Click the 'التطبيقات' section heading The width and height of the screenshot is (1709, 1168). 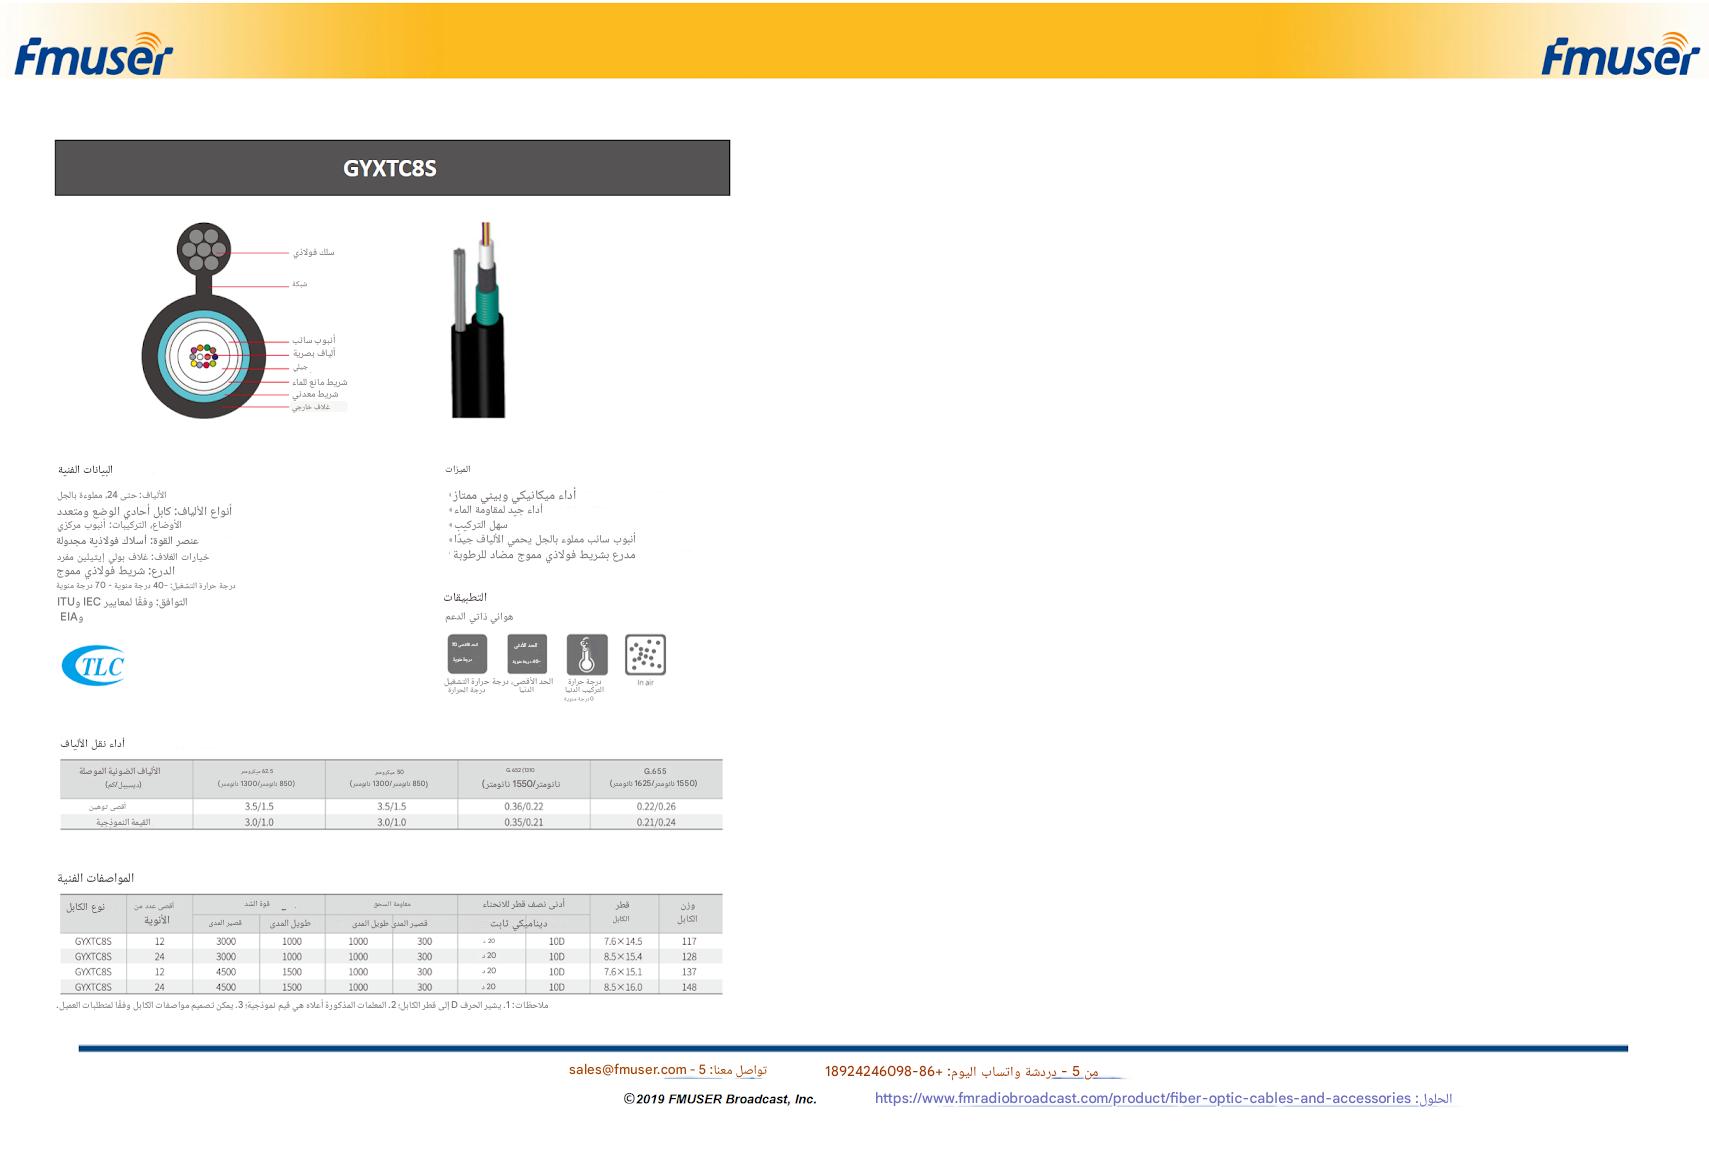click(465, 597)
